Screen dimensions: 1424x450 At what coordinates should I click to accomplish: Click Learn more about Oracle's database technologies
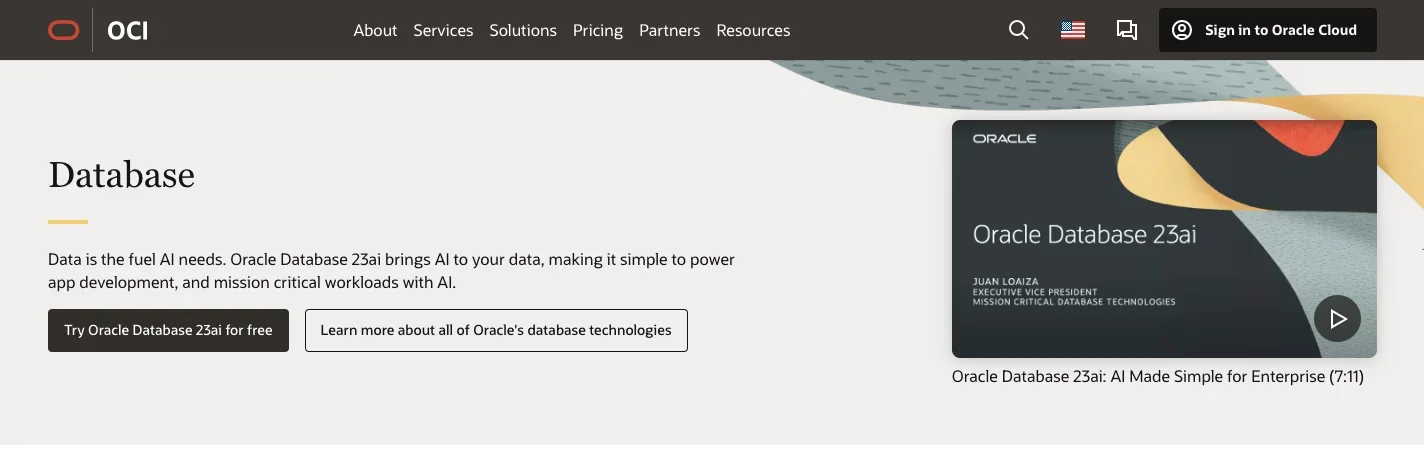tap(496, 330)
